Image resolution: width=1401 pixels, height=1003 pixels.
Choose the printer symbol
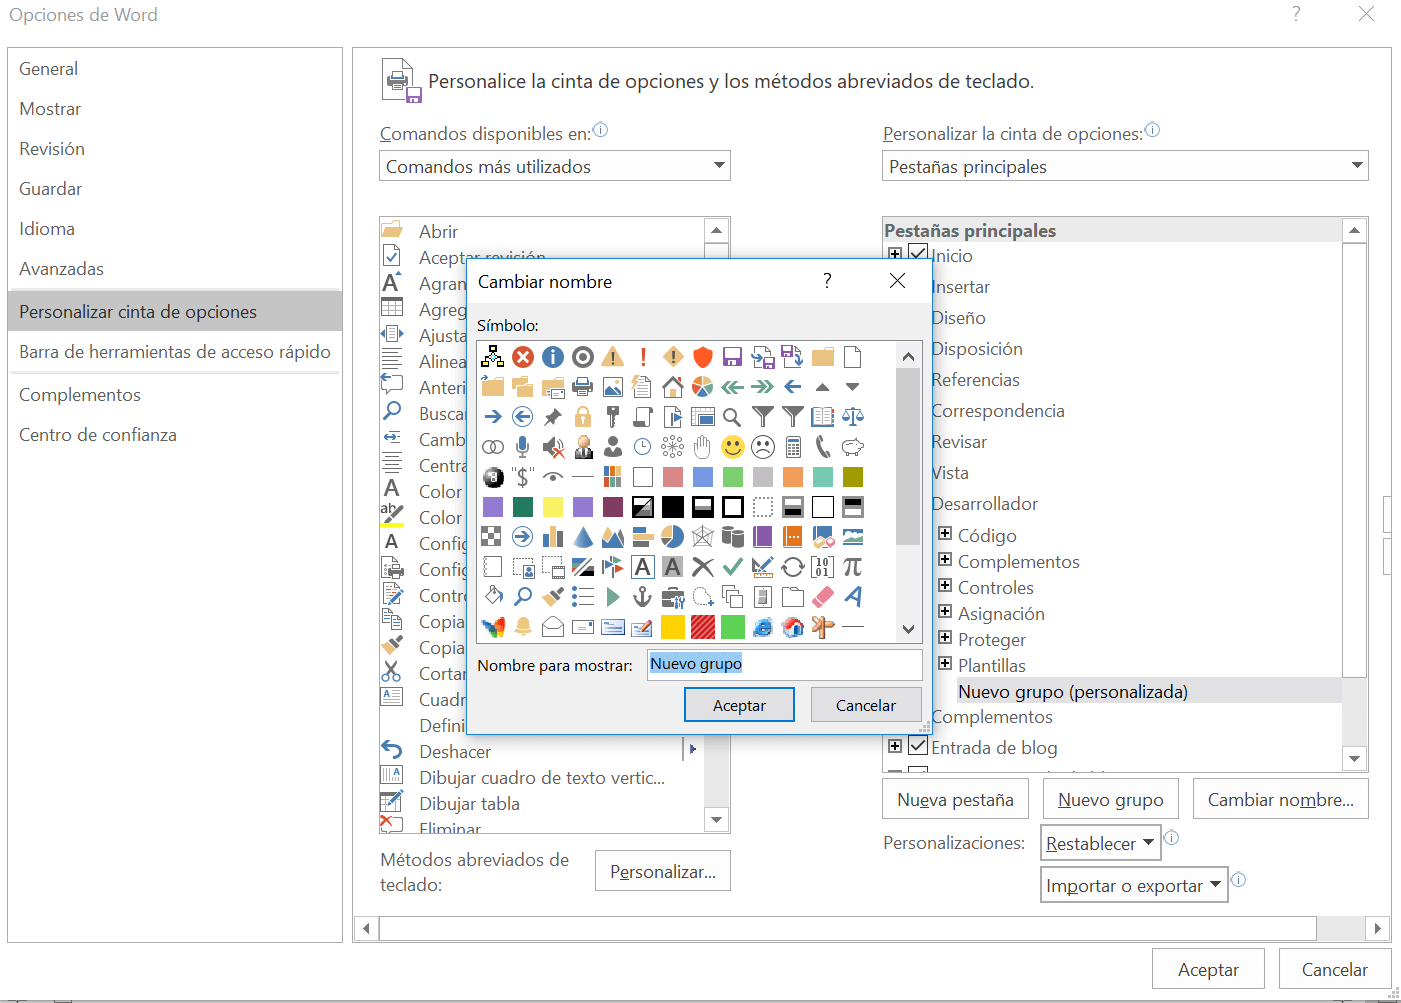click(x=583, y=387)
